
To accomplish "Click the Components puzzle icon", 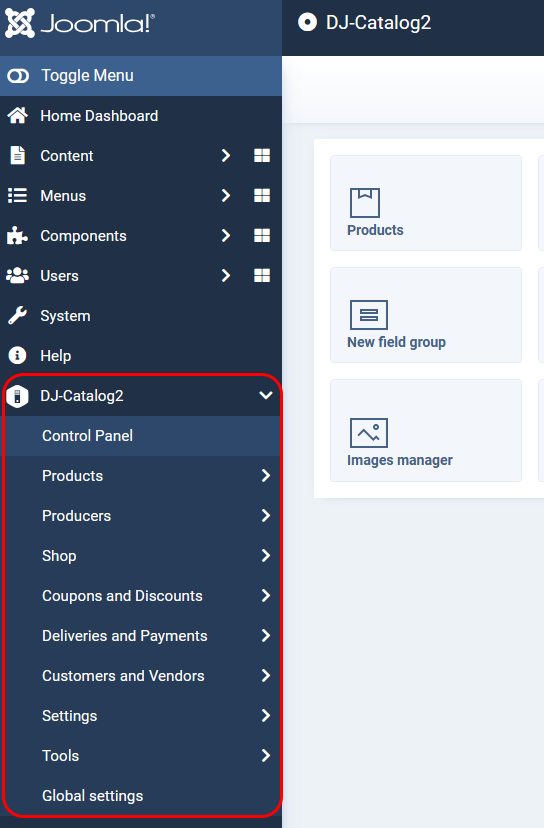I will click(17, 236).
